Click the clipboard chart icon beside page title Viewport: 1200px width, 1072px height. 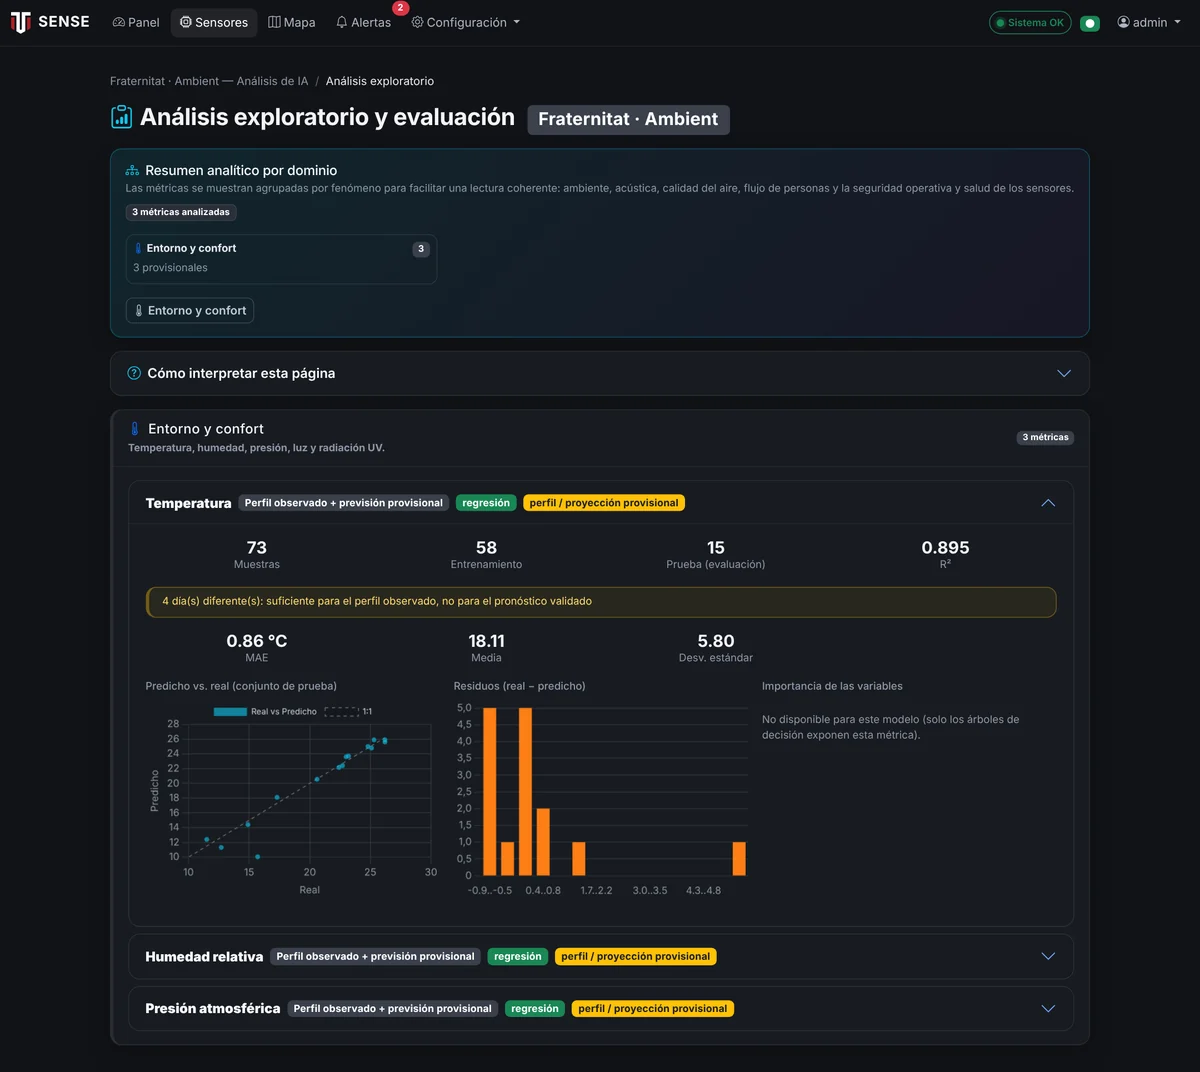(121, 117)
